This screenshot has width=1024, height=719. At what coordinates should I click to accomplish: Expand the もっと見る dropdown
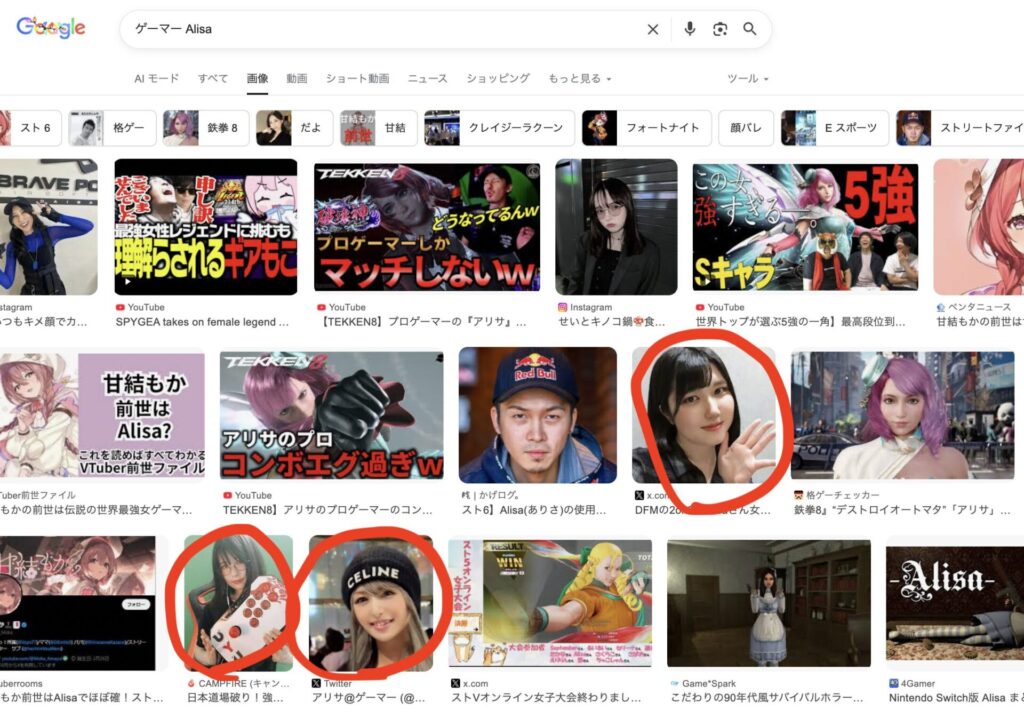[579, 78]
